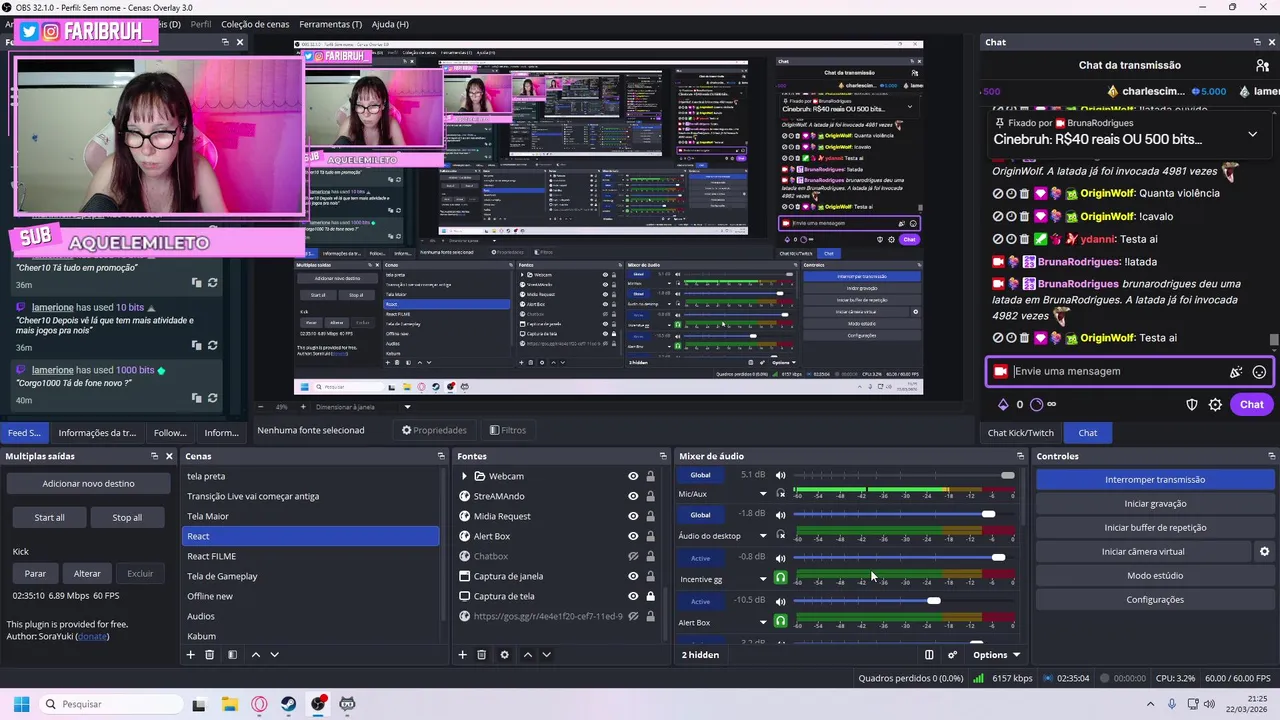Open scene filters icon in Cenas toolbar
The image size is (1280, 720).
click(x=232, y=655)
